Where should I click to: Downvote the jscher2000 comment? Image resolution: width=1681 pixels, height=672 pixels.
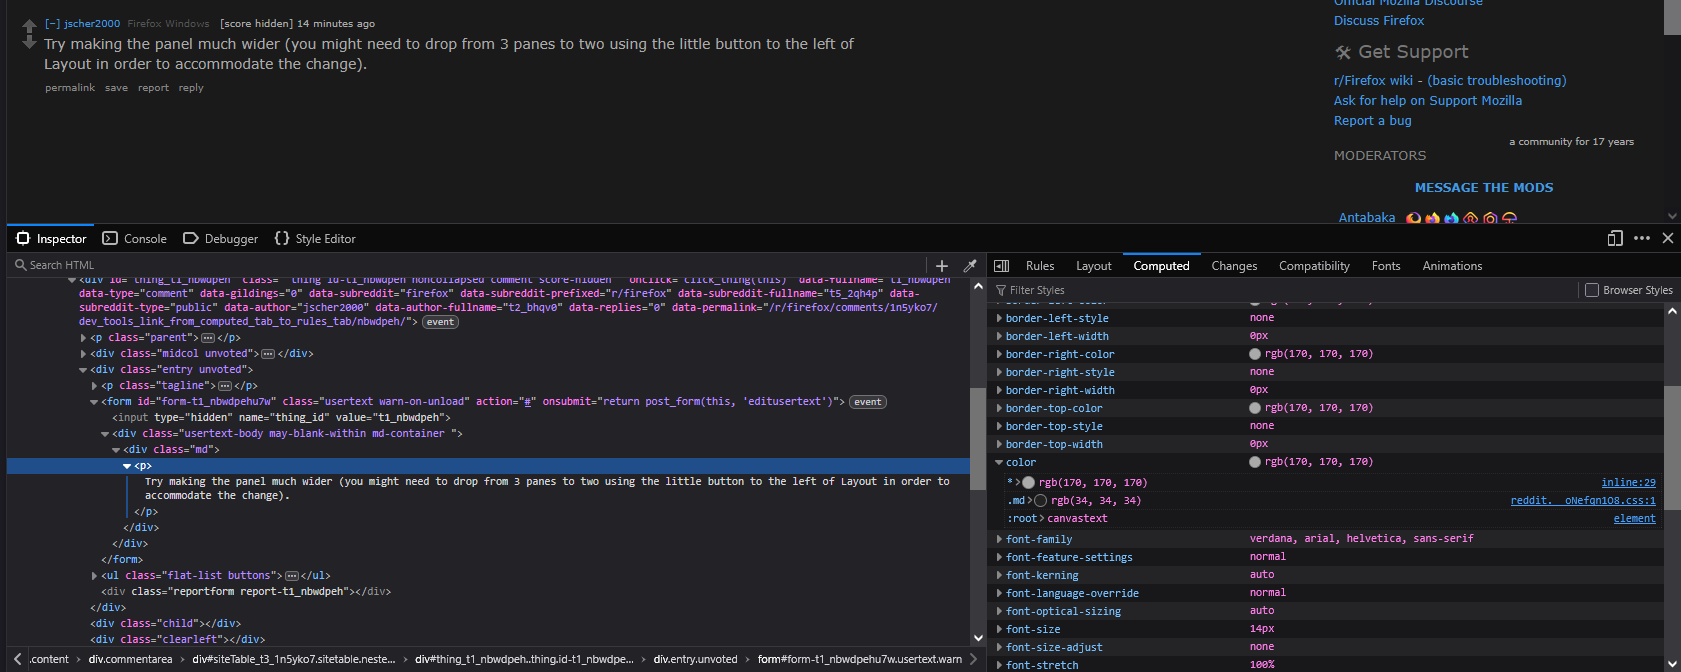click(29, 42)
